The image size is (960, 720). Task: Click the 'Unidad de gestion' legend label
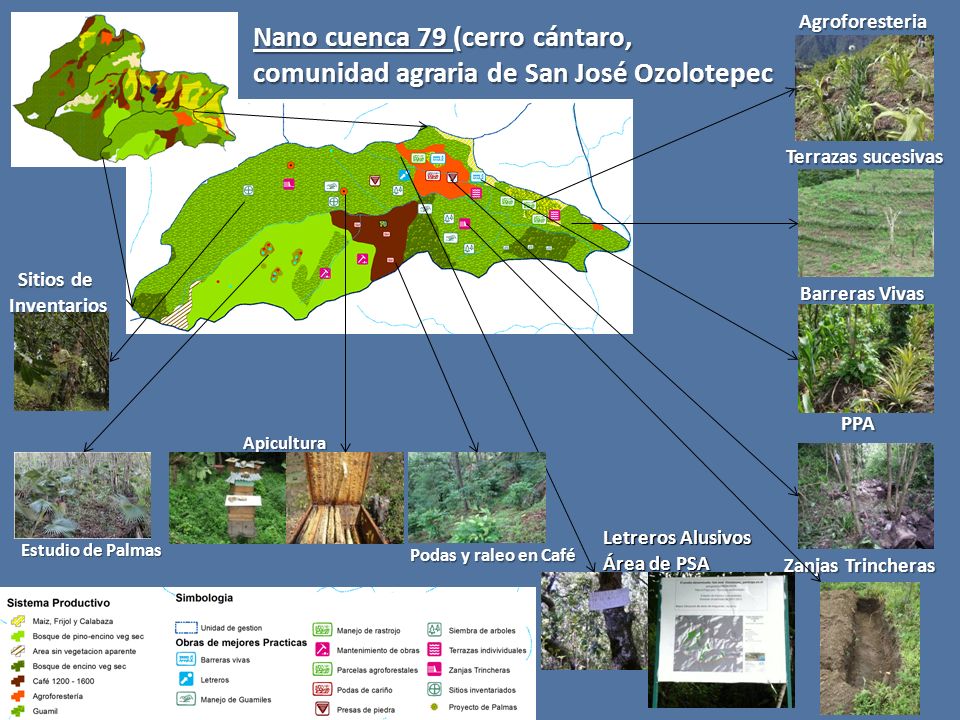[x=231, y=628]
